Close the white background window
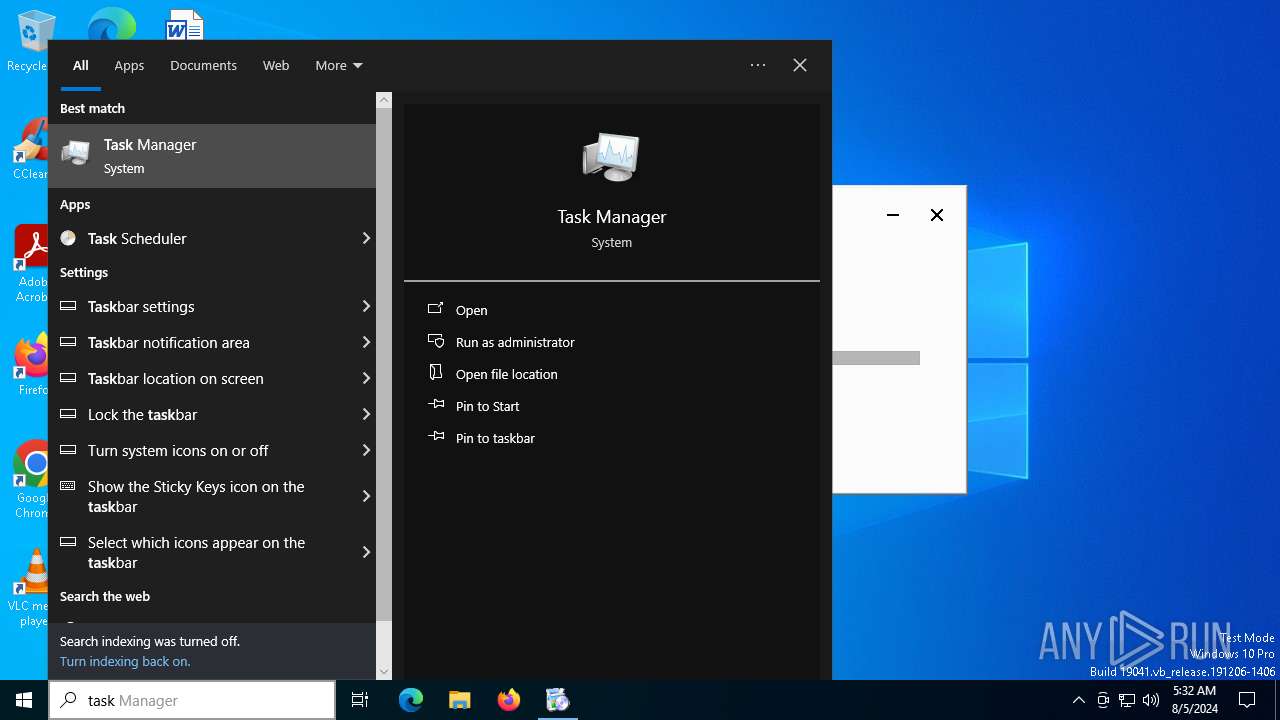 coord(937,215)
